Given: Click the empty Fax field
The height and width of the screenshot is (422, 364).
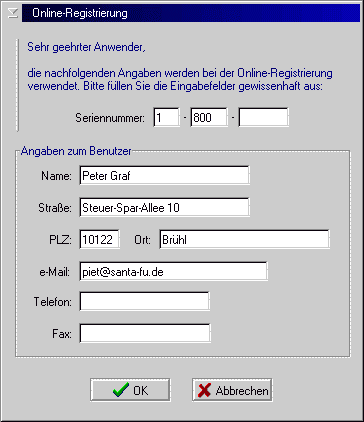Looking at the screenshot, I should pyautogui.click(x=145, y=333).
